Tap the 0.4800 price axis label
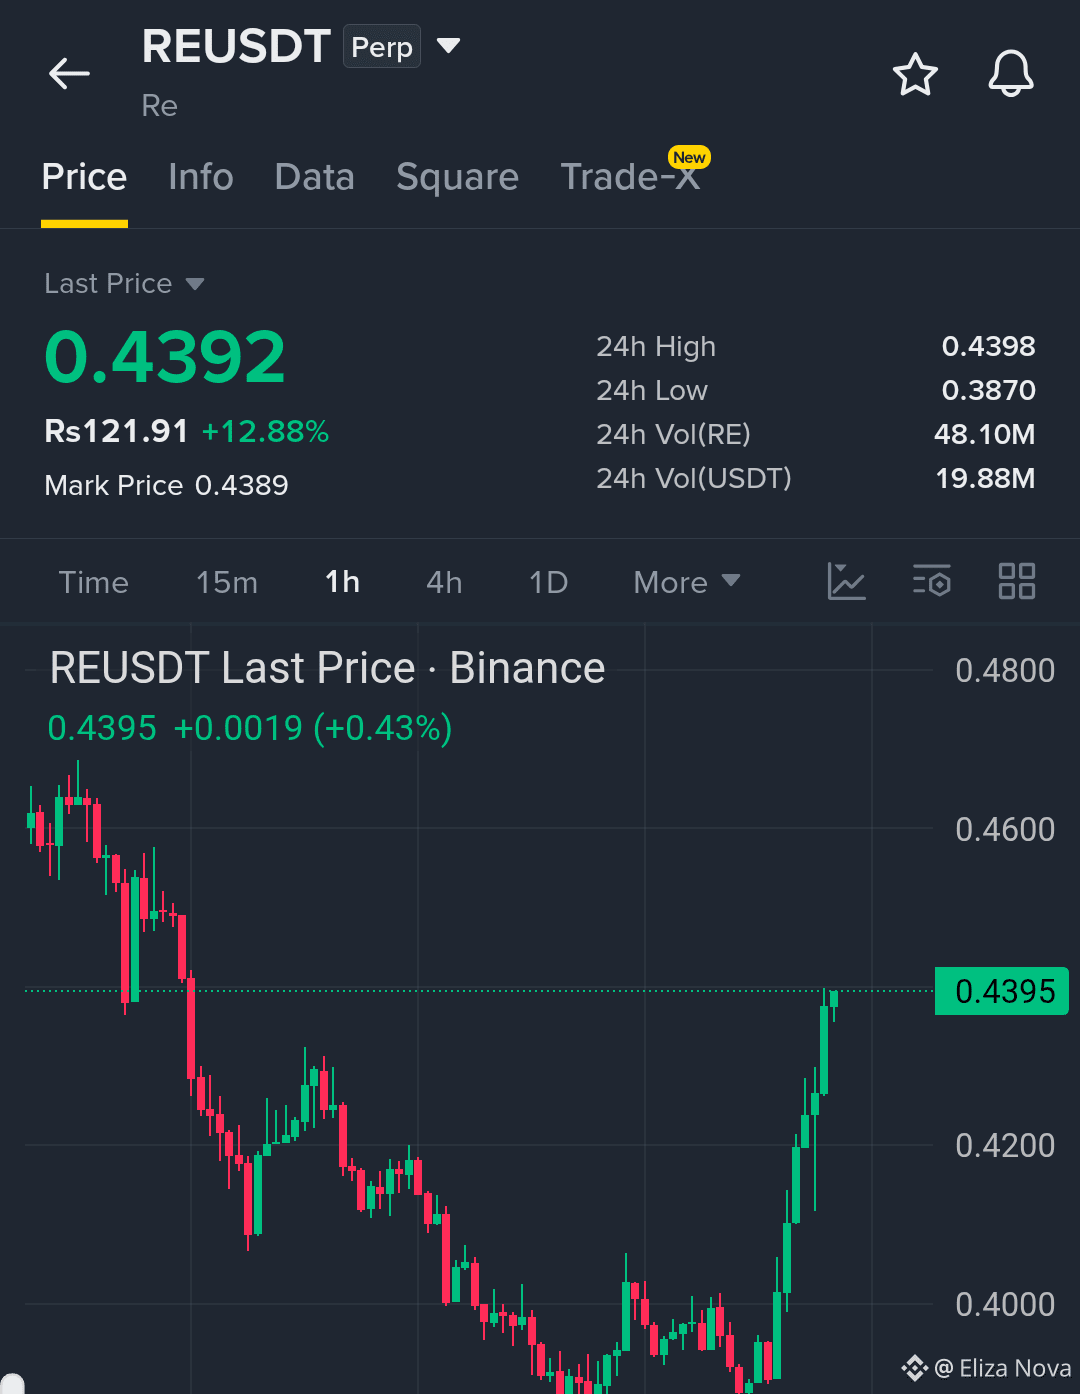 coord(1005,670)
